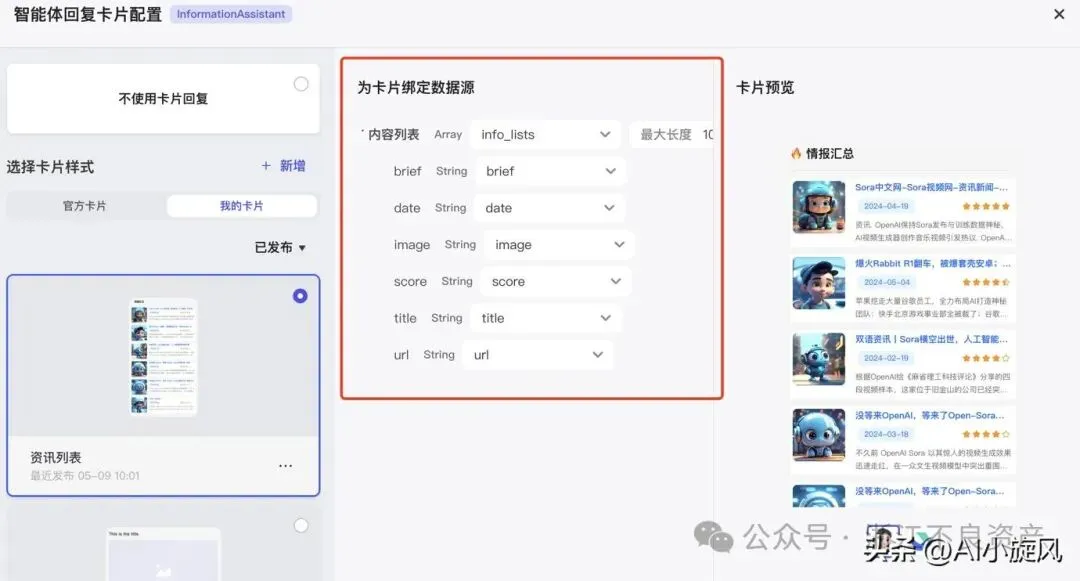Open the image field binding dropdown

[559, 244]
